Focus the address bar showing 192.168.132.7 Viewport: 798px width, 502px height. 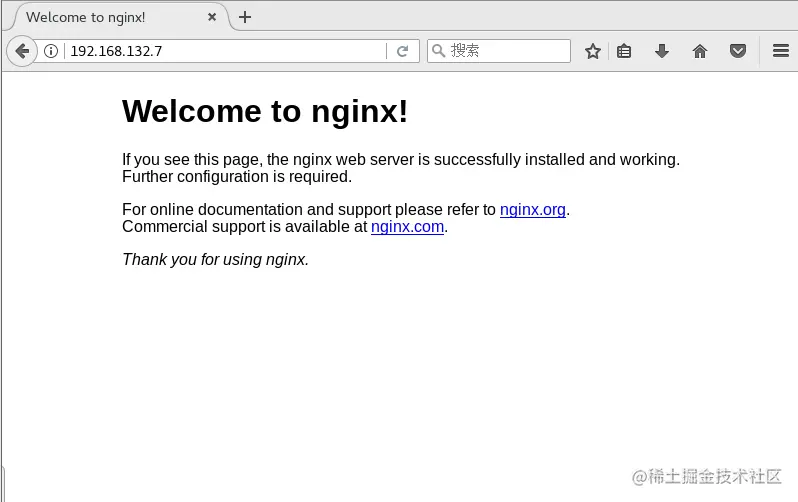(x=226, y=51)
